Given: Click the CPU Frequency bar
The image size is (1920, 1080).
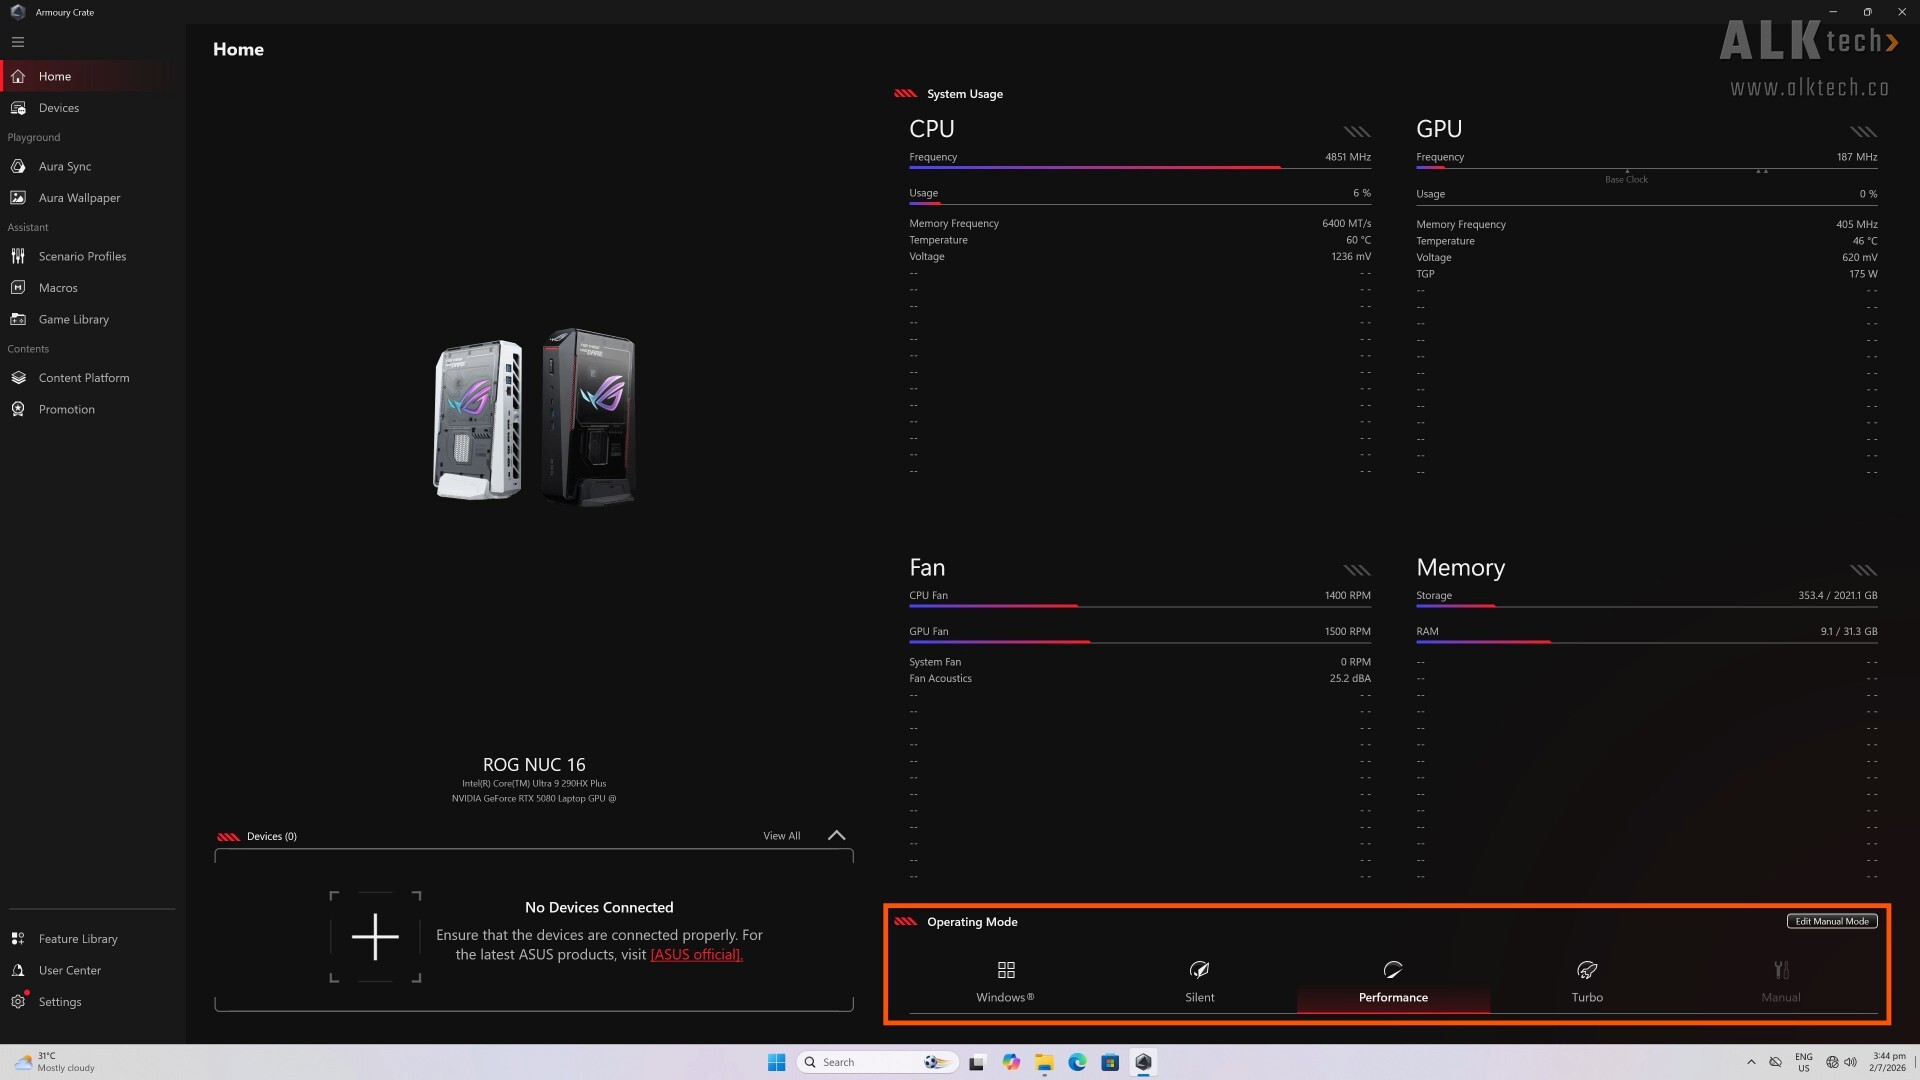Looking at the screenshot, I should [x=1140, y=167].
